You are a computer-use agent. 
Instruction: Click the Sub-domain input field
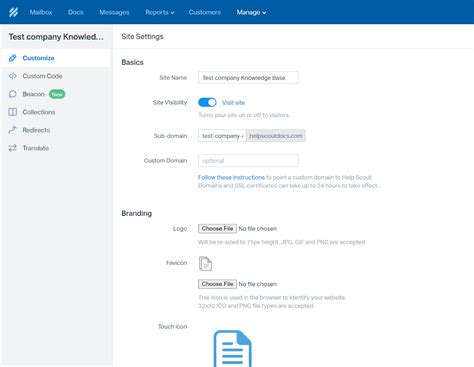[x=222, y=136]
